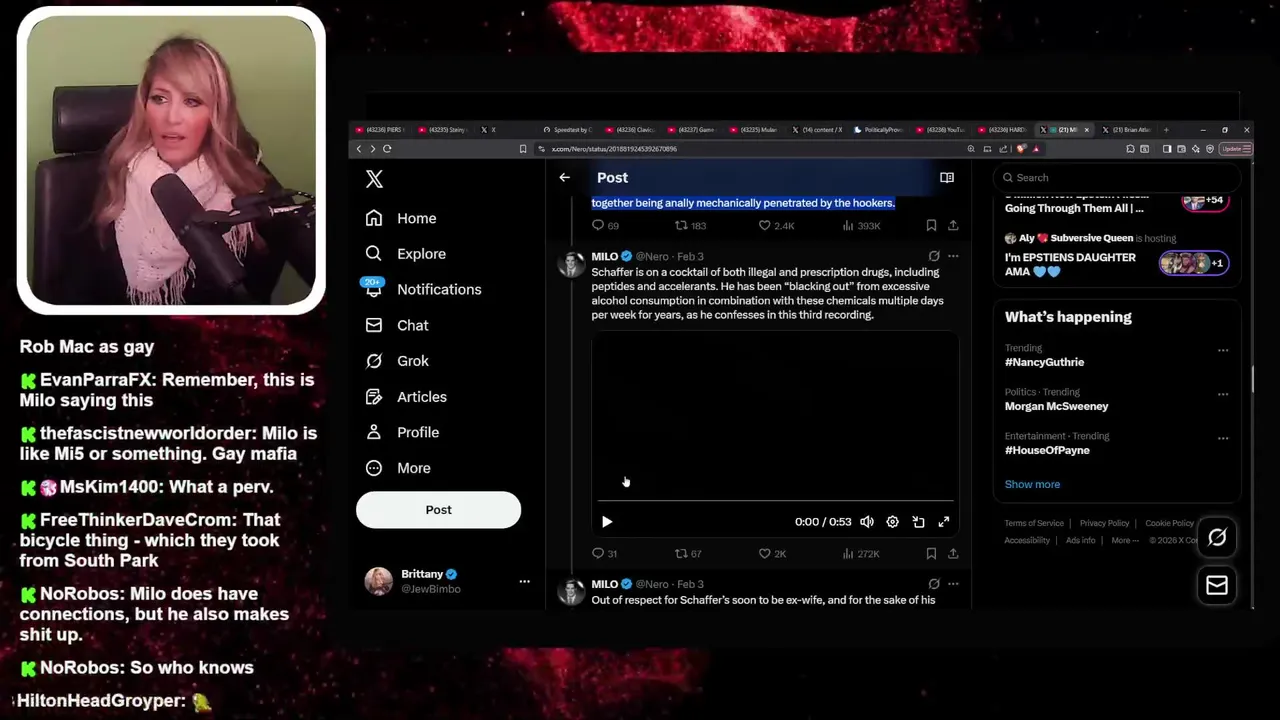Screen dimensions: 1280x720
Task: Play the 0:53 video
Action: (x=607, y=522)
